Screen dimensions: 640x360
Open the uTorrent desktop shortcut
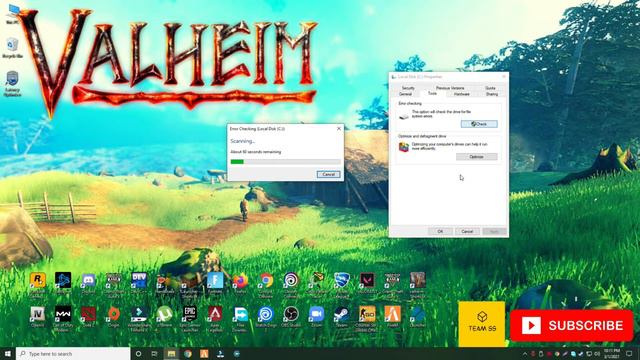(x=164, y=317)
